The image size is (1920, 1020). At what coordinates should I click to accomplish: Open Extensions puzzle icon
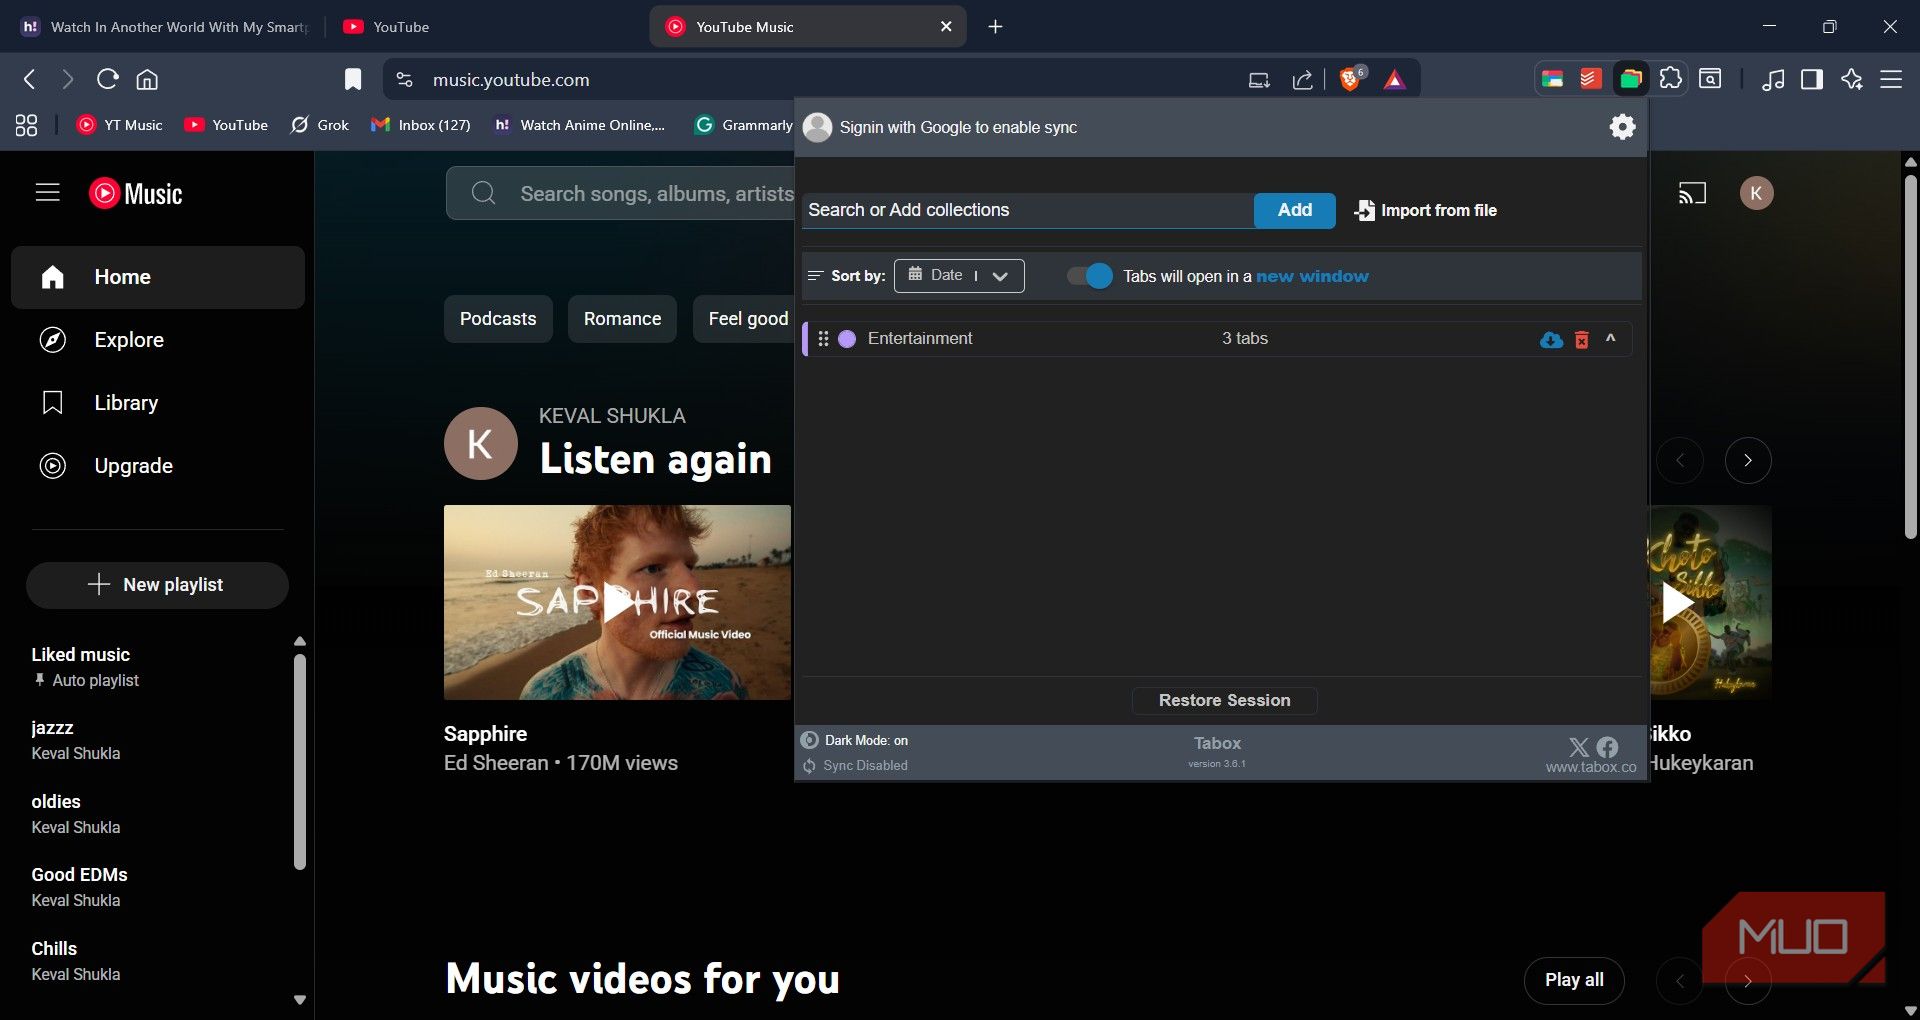1670,79
